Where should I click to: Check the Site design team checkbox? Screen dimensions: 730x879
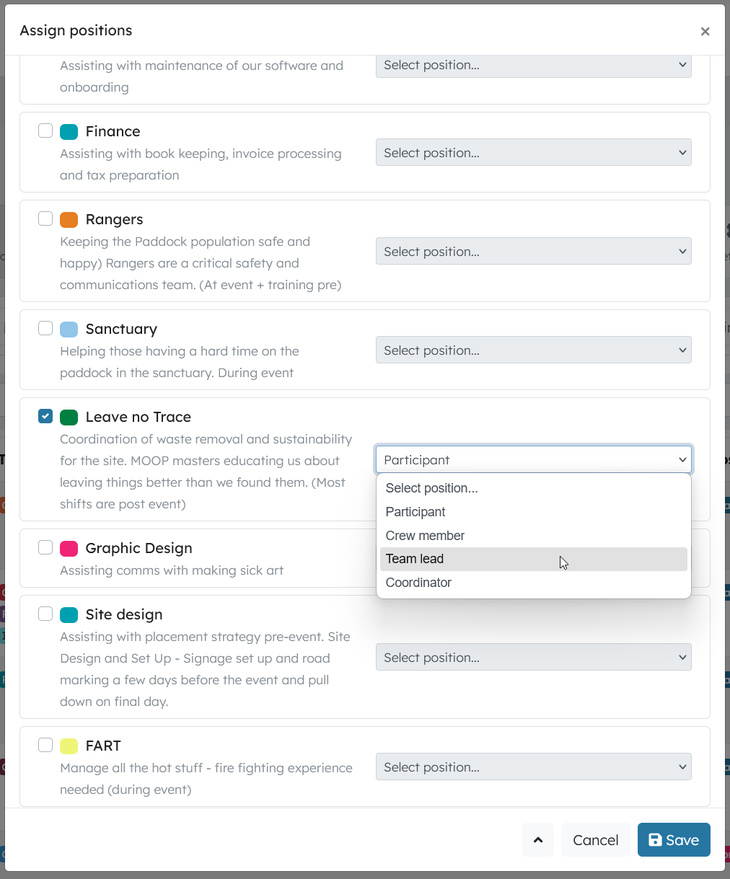click(46, 614)
